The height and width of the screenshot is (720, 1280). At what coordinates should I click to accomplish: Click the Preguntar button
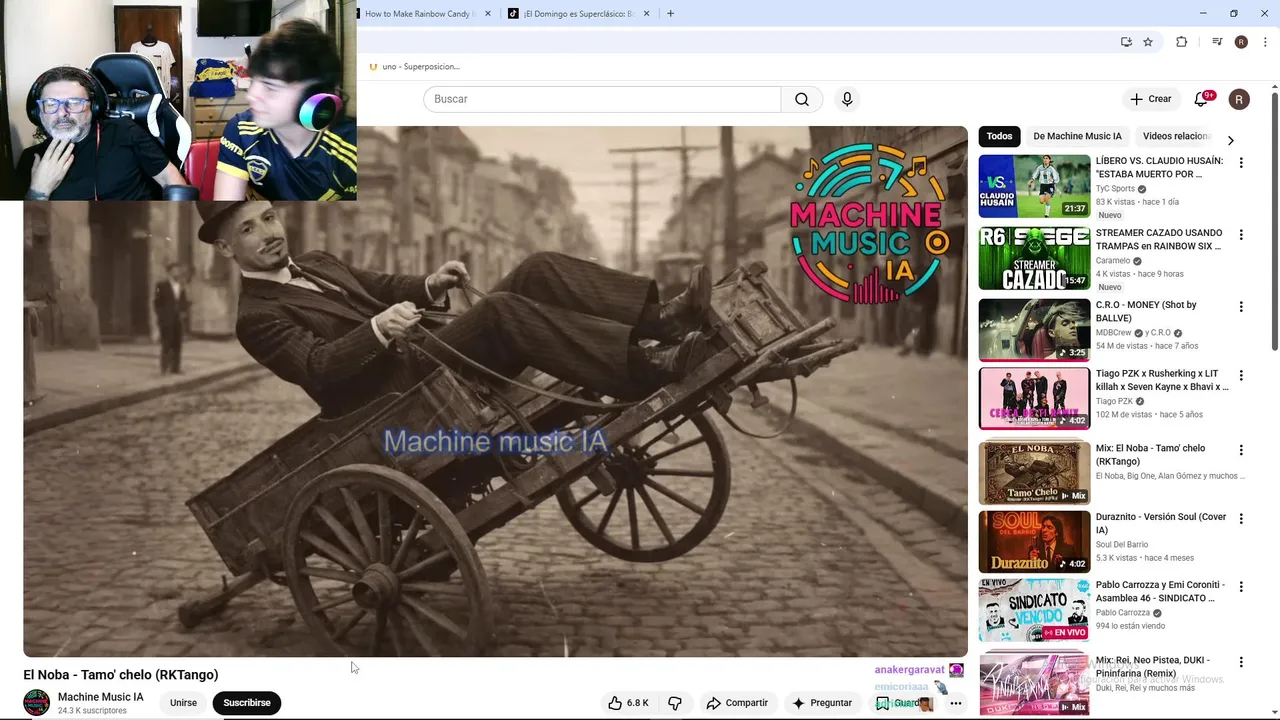[x=822, y=703]
